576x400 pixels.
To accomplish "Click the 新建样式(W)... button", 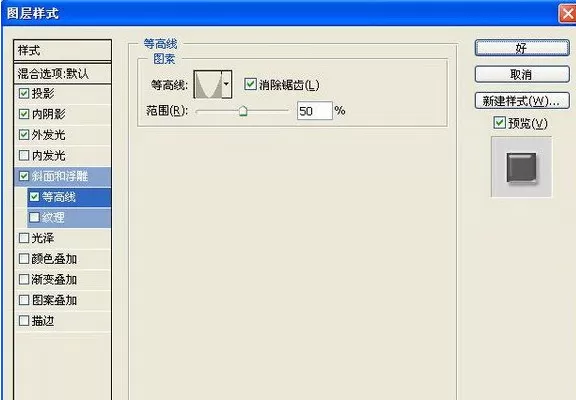I will (x=522, y=101).
